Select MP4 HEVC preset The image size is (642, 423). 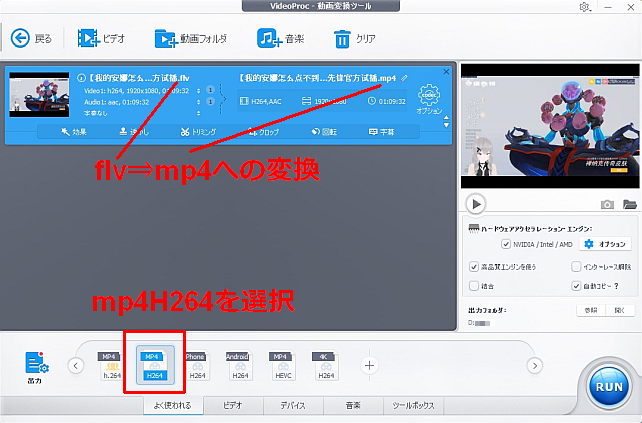283,366
